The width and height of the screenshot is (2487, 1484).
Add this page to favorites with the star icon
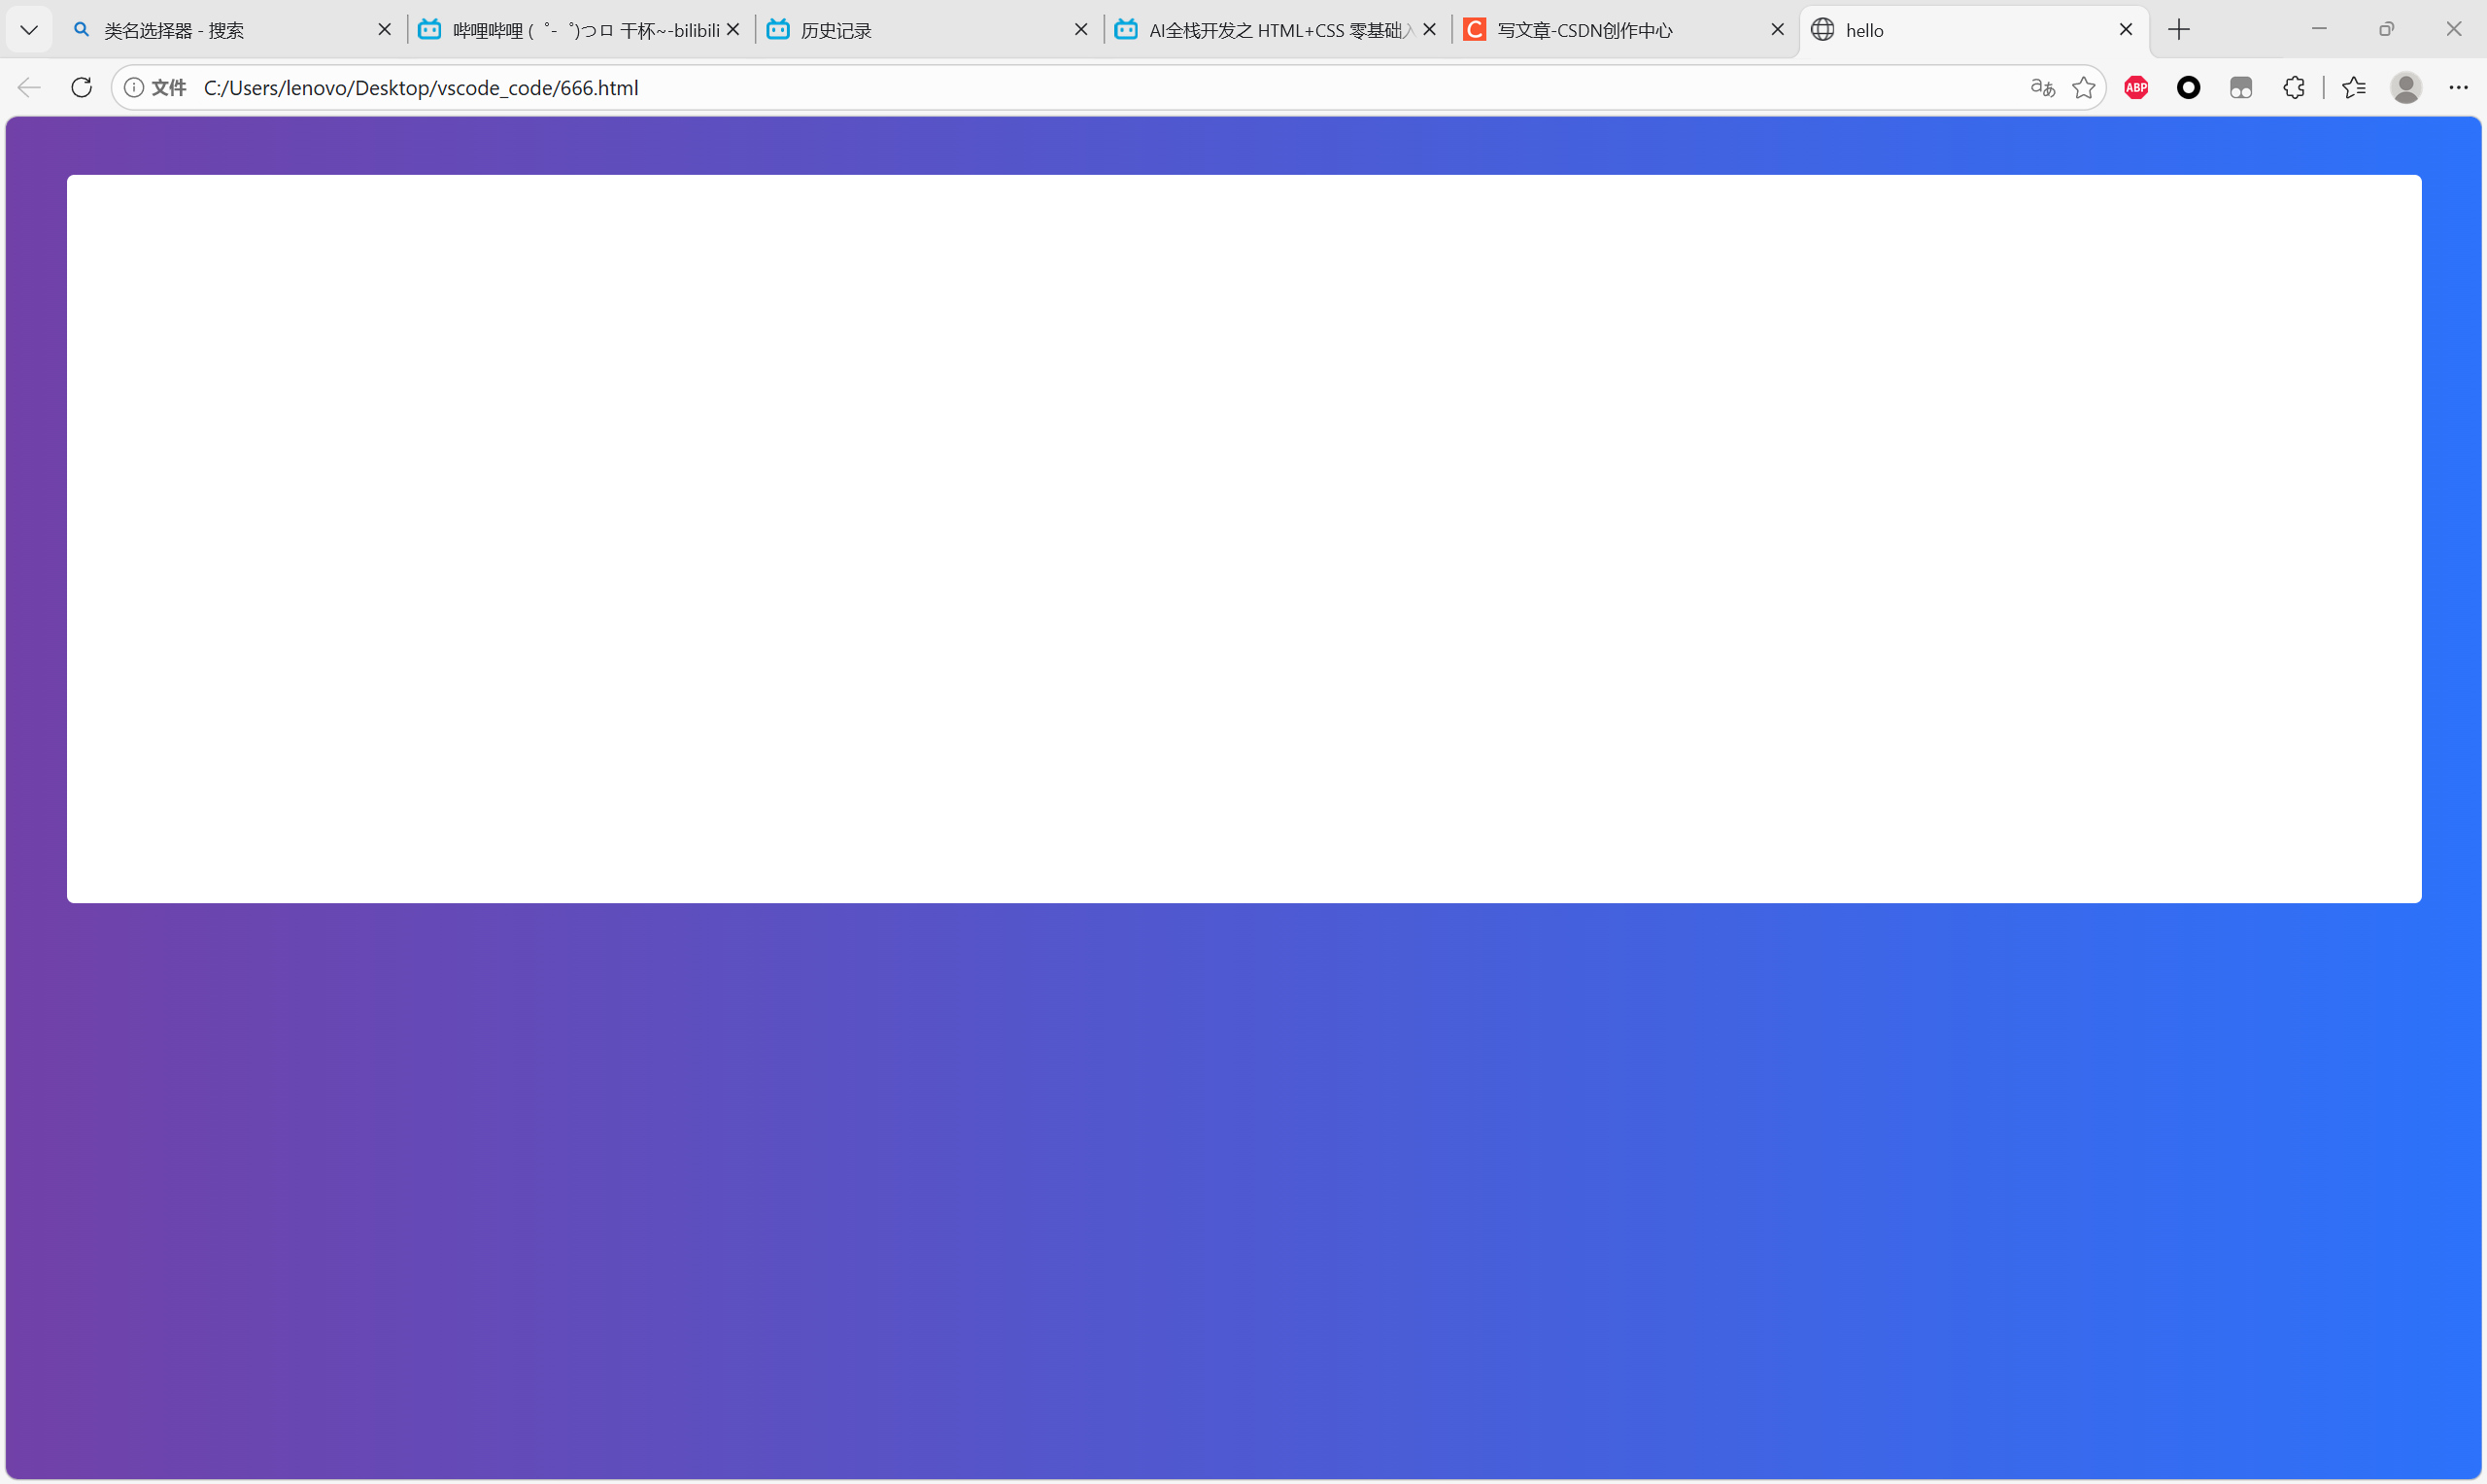point(2084,88)
